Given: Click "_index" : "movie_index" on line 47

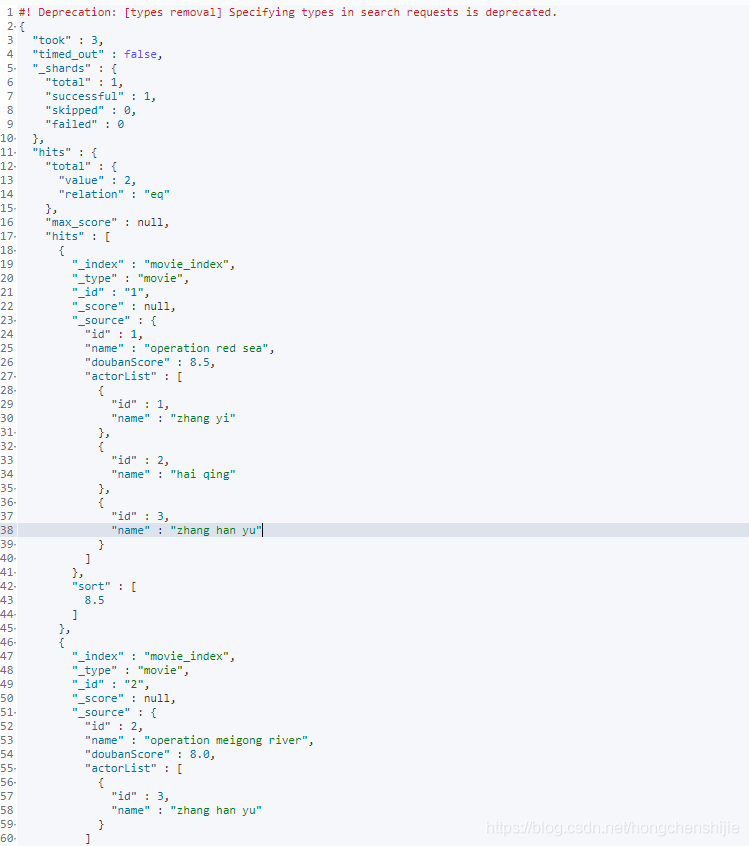Looking at the screenshot, I should 153,657.
